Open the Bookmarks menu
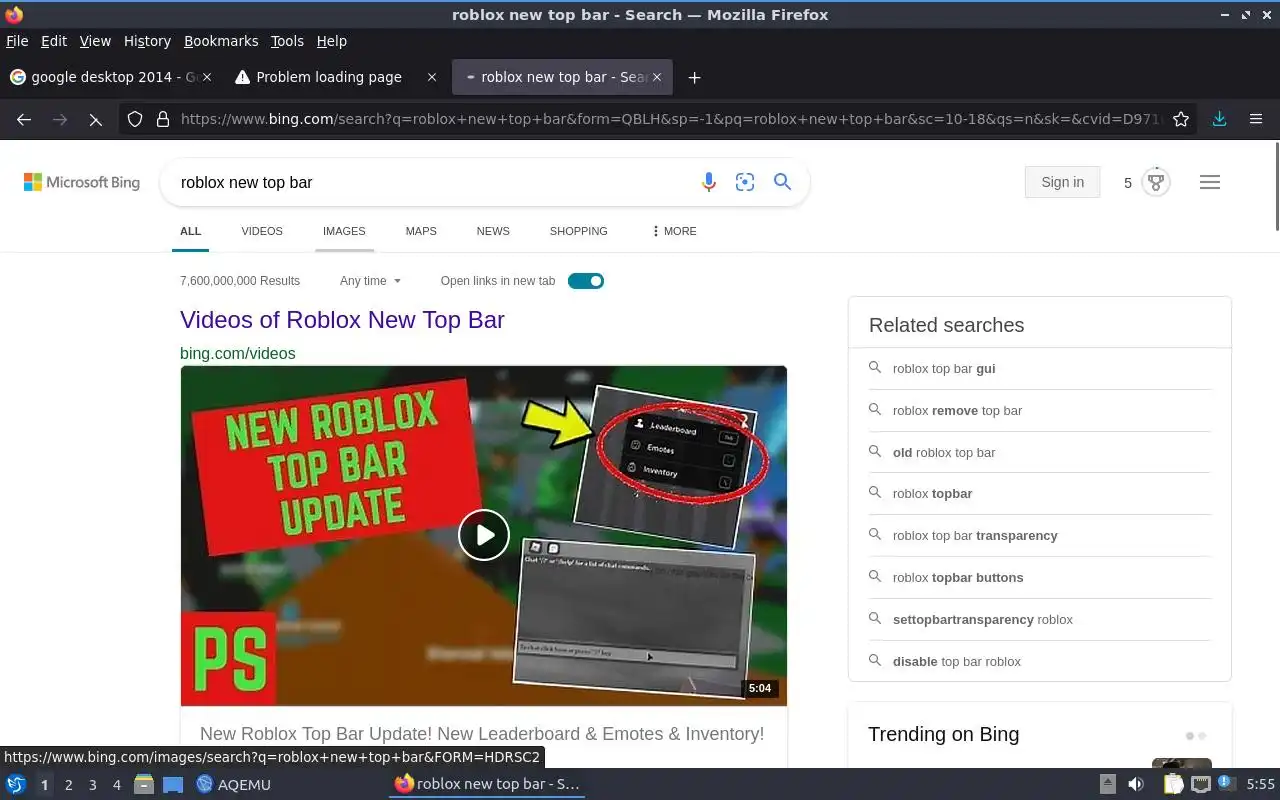1280x800 pixels. [x=221, y=41]
